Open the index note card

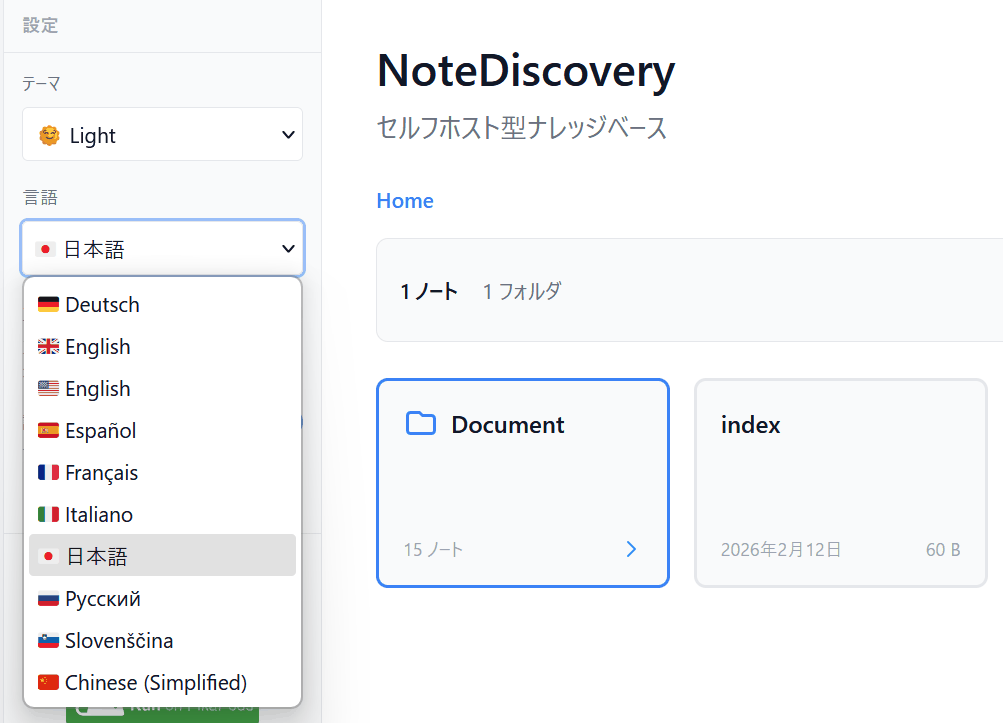coord(840,482)
